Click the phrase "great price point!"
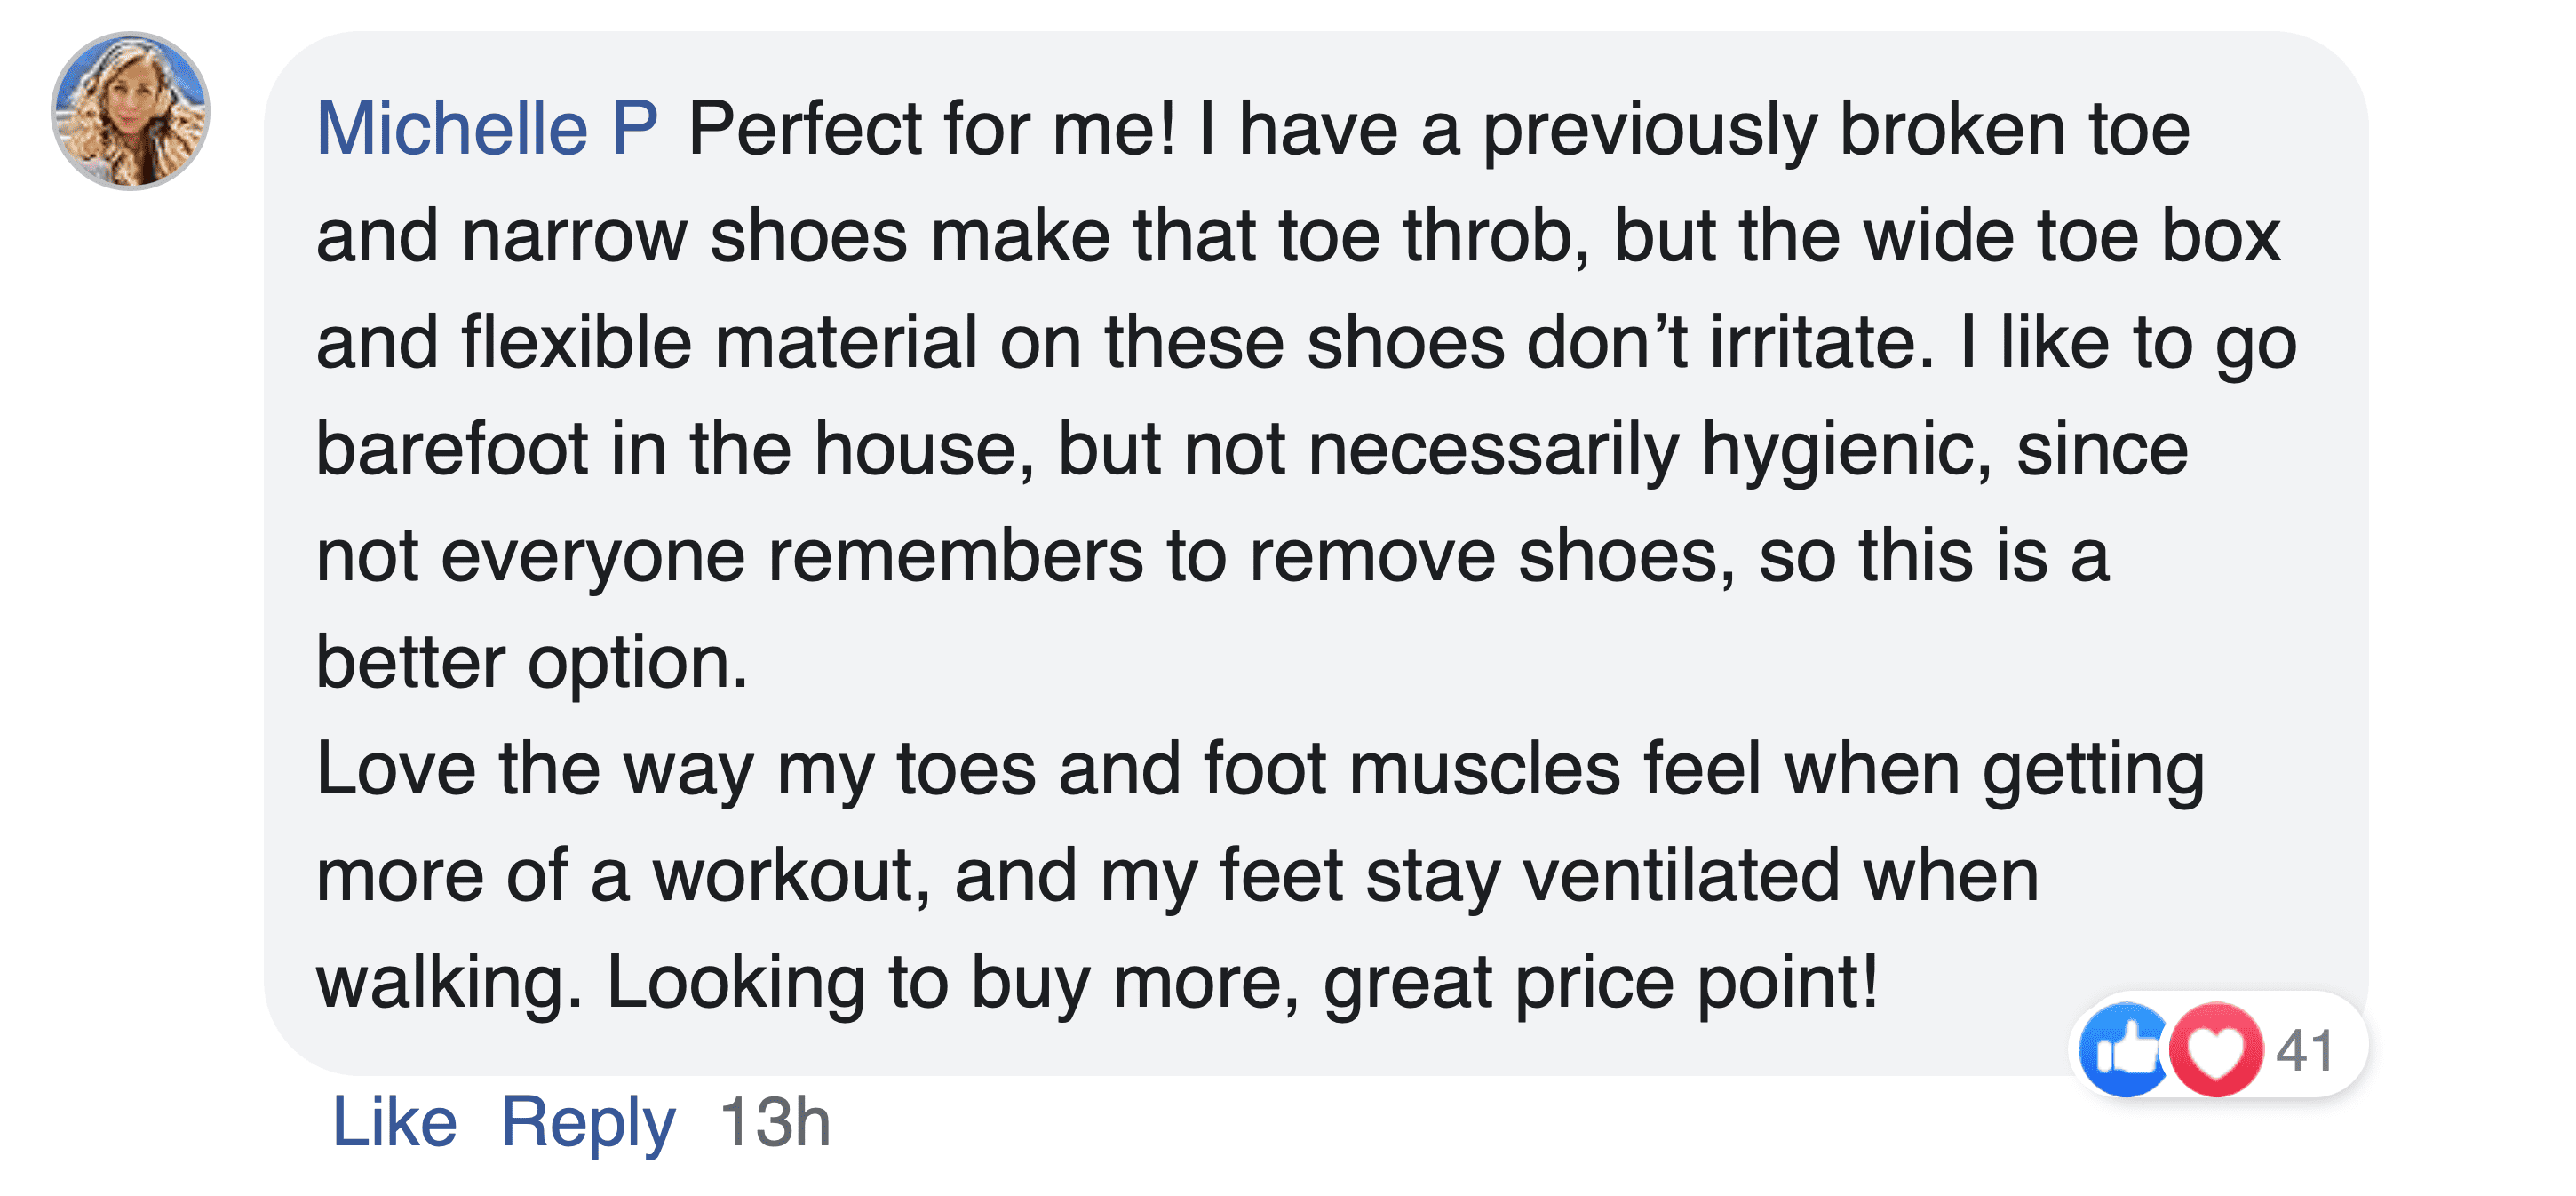 pos(1601,982)
